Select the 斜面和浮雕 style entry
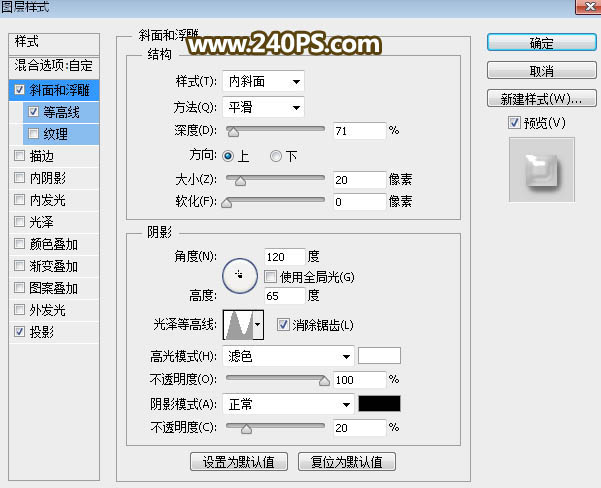Screen dimensions: 601x488 point(59,90)
